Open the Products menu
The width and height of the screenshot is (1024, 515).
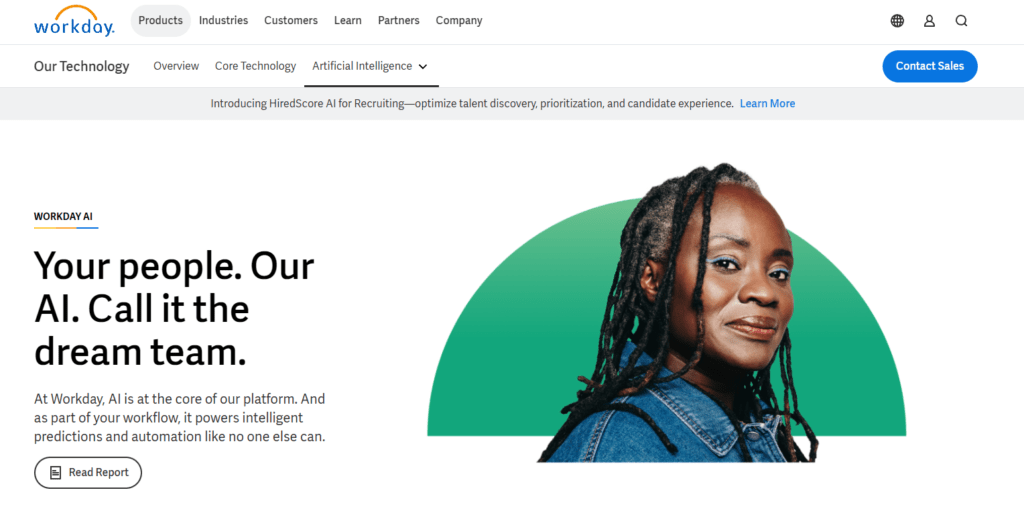(160, 20)
